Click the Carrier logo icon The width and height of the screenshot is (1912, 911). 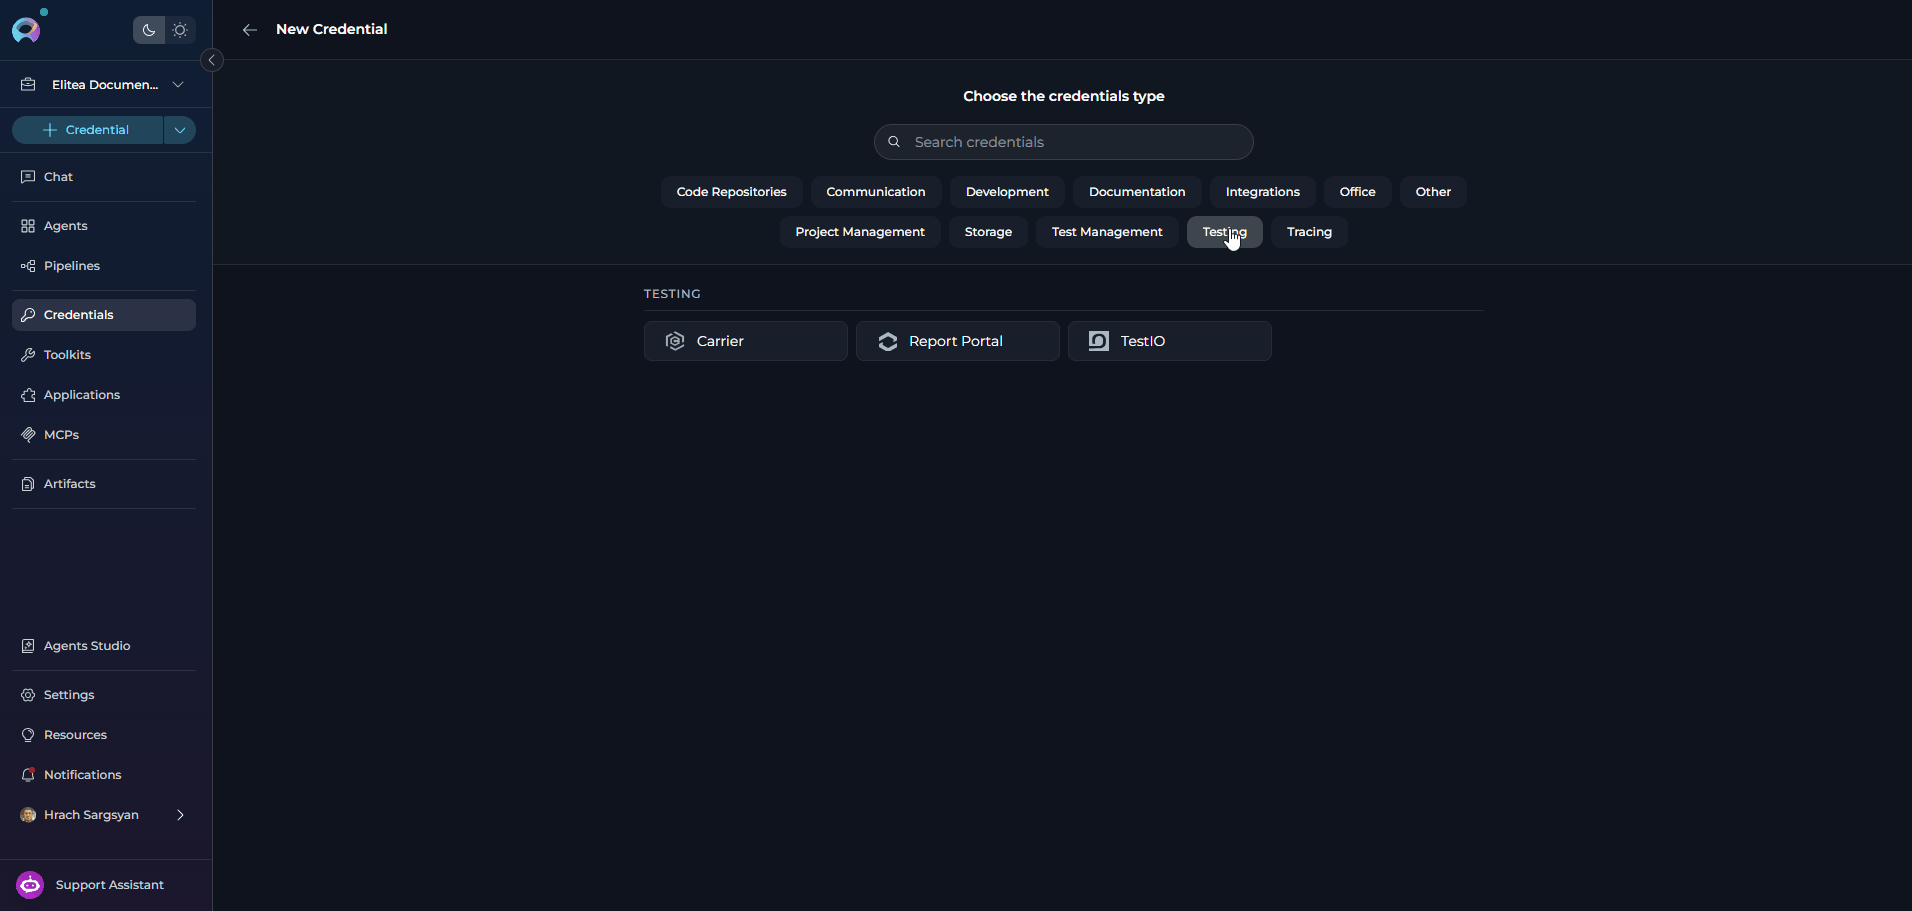tap(675, 341)
